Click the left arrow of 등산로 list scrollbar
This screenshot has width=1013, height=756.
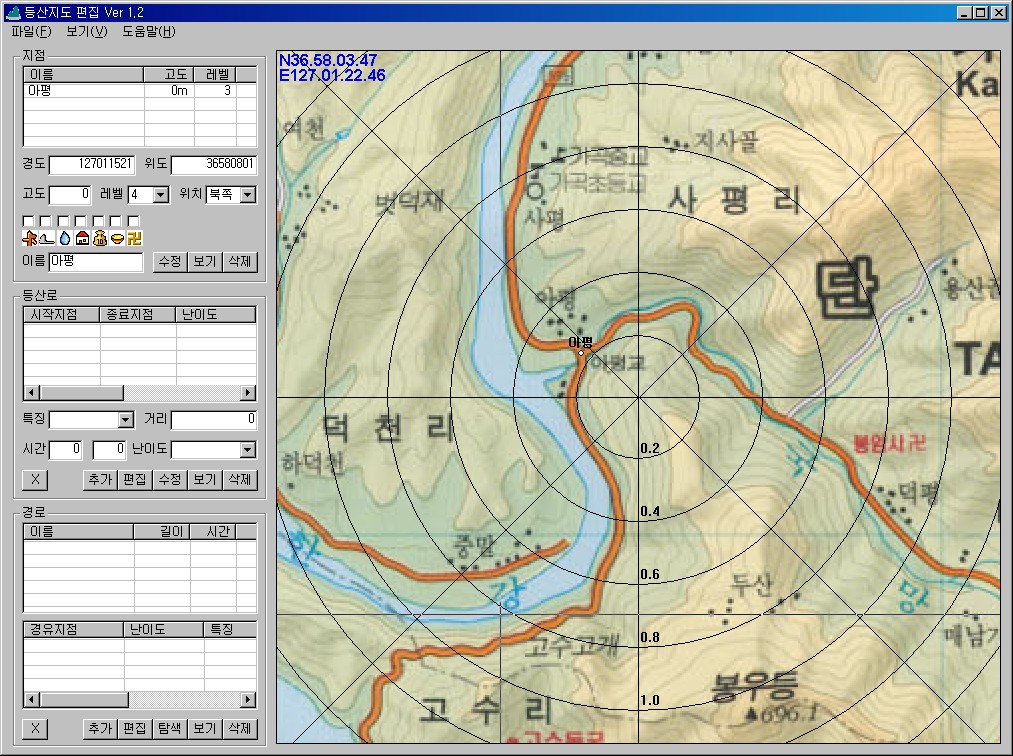coord(32,392)
